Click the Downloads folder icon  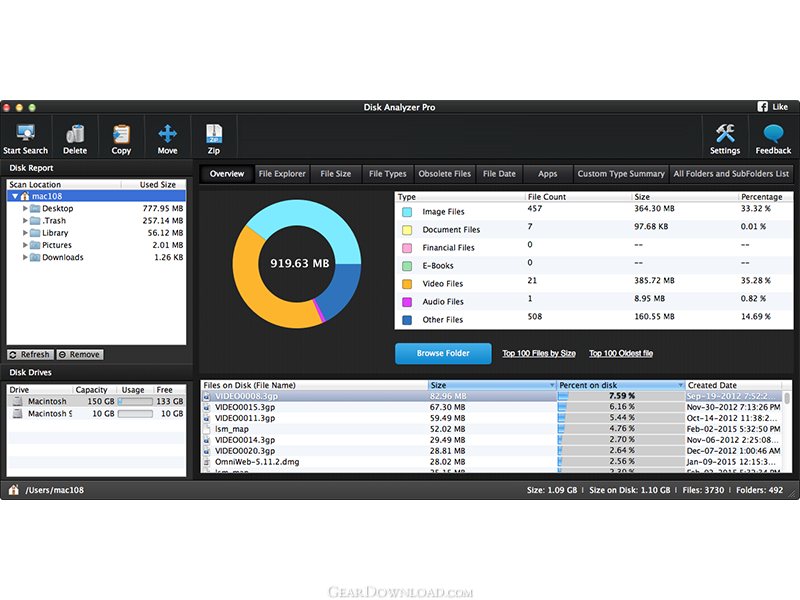click(35, 257)
